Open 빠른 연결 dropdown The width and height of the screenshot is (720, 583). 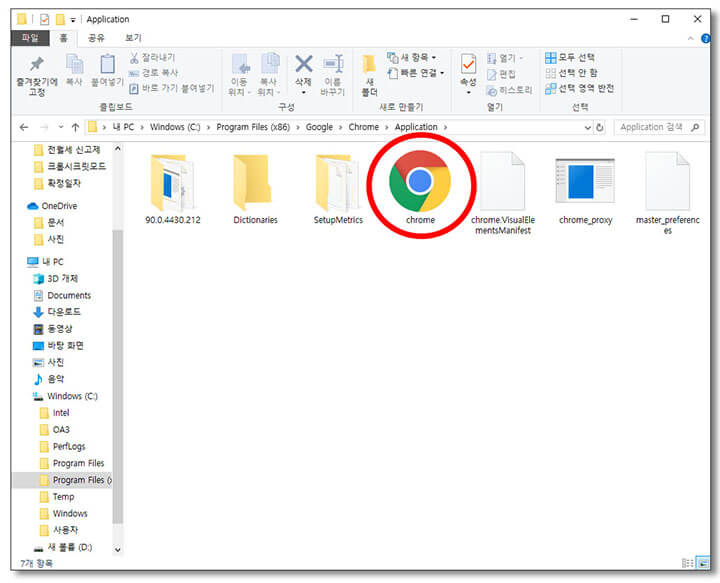[x=416, y=73]
